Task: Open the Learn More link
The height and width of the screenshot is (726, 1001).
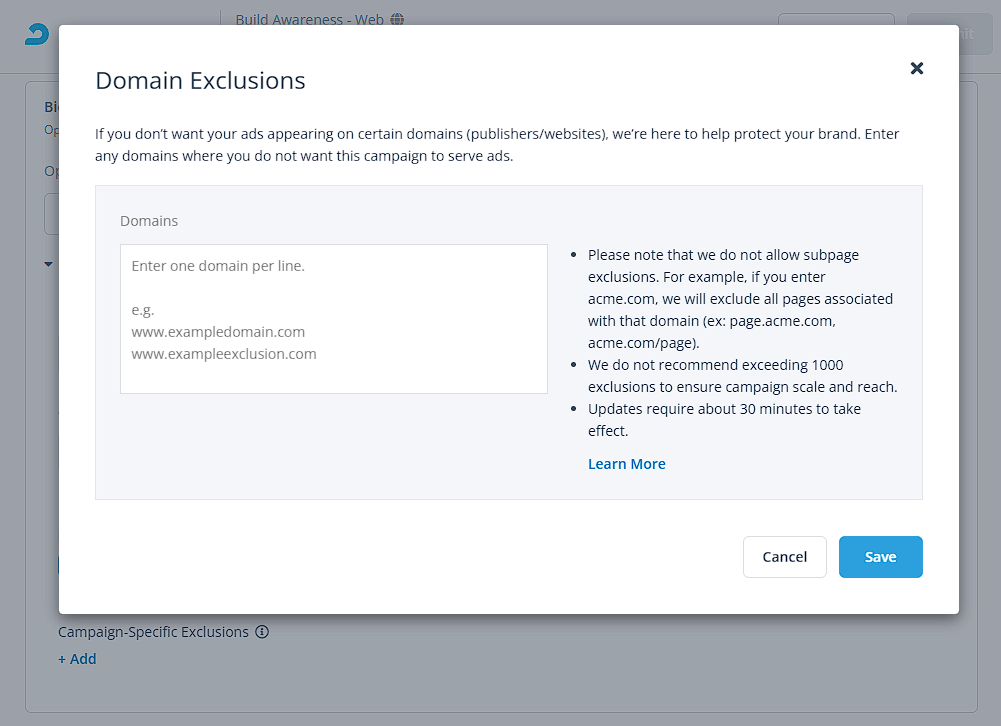Action: 626,464
